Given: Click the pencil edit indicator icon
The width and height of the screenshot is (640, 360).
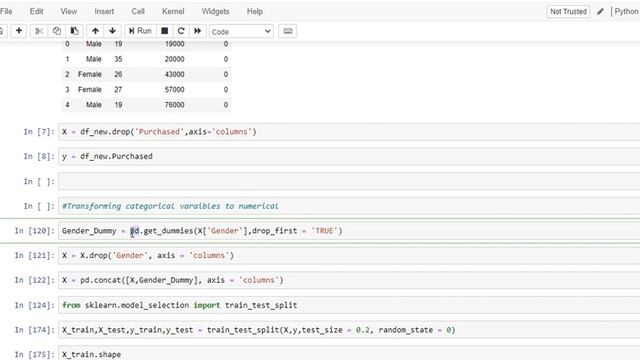Looking at the screenshot, I should [x=600, y=11].
